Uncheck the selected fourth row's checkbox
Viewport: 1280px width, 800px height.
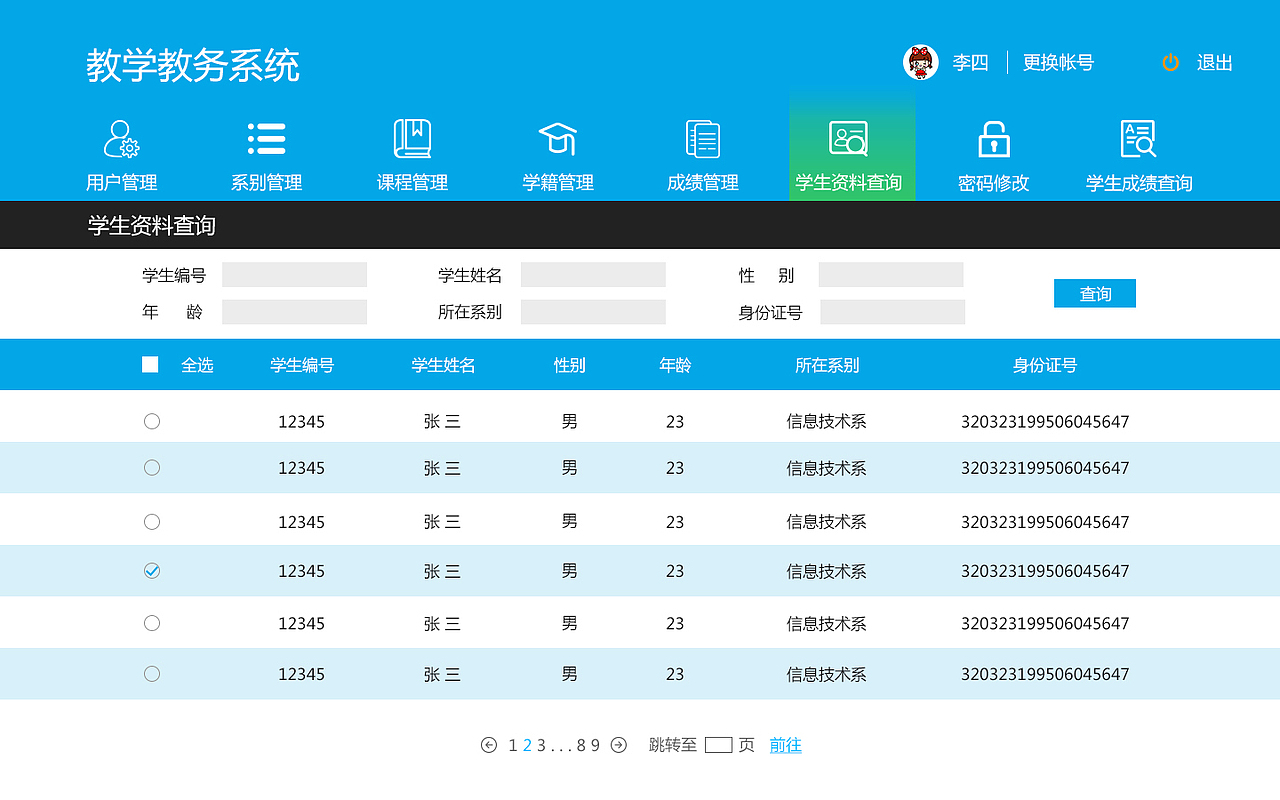pos(151,571)
